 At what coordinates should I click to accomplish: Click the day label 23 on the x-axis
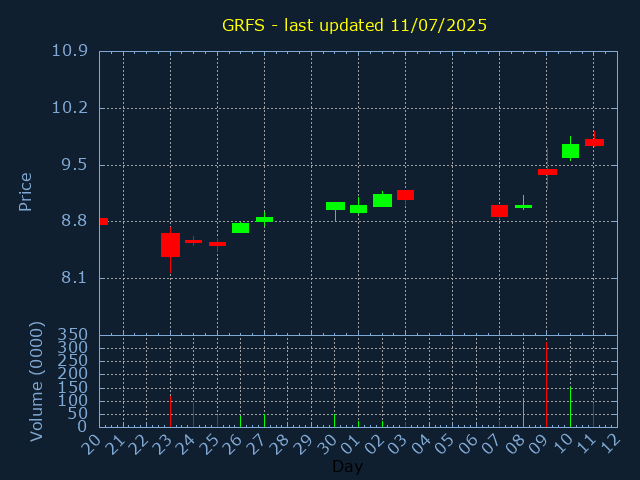pos(161,444)
